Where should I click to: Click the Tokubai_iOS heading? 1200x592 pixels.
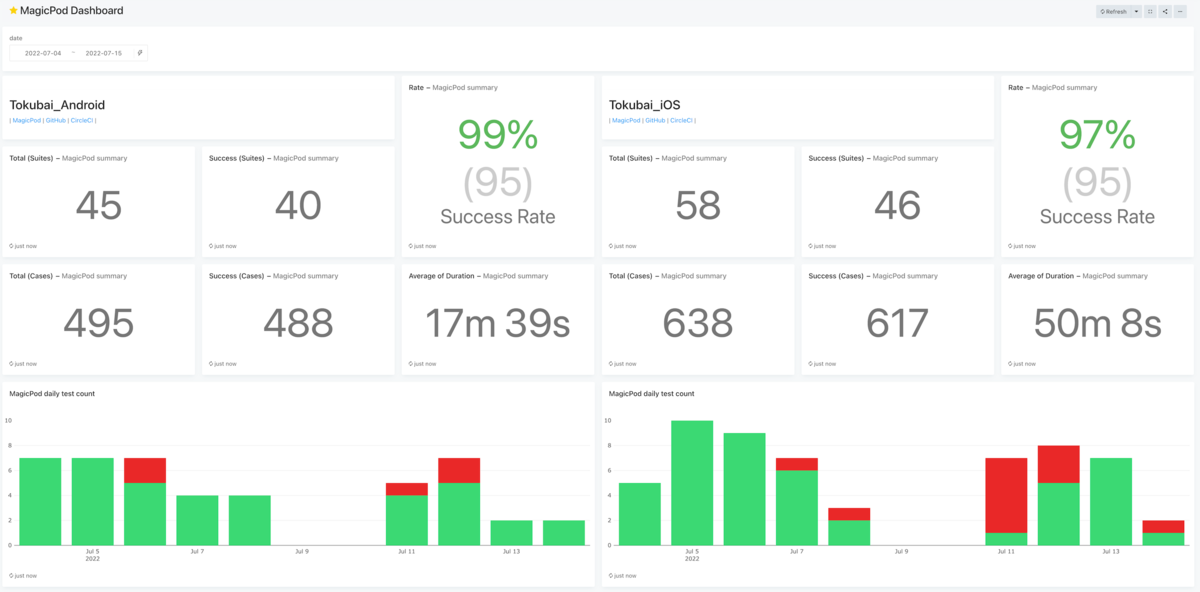point(644,105)
